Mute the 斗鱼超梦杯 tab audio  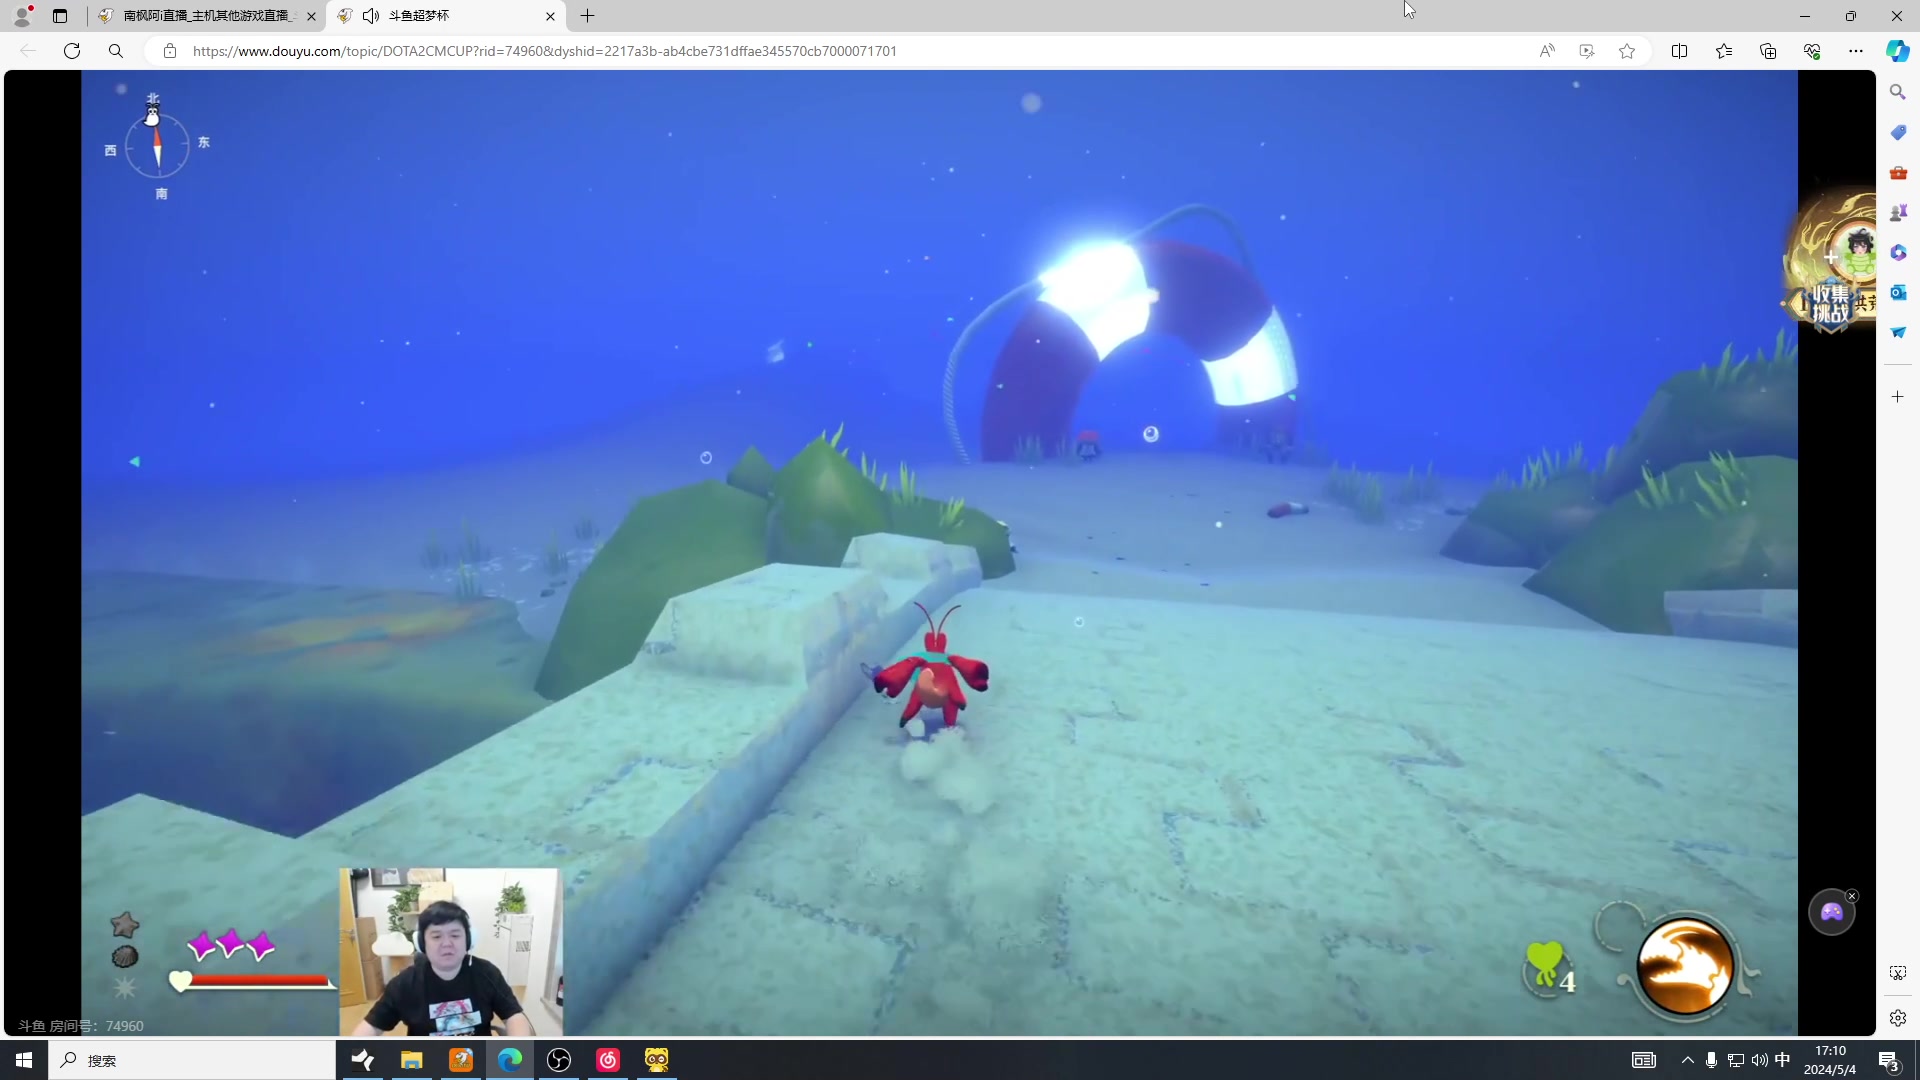[x=371, y=16]
